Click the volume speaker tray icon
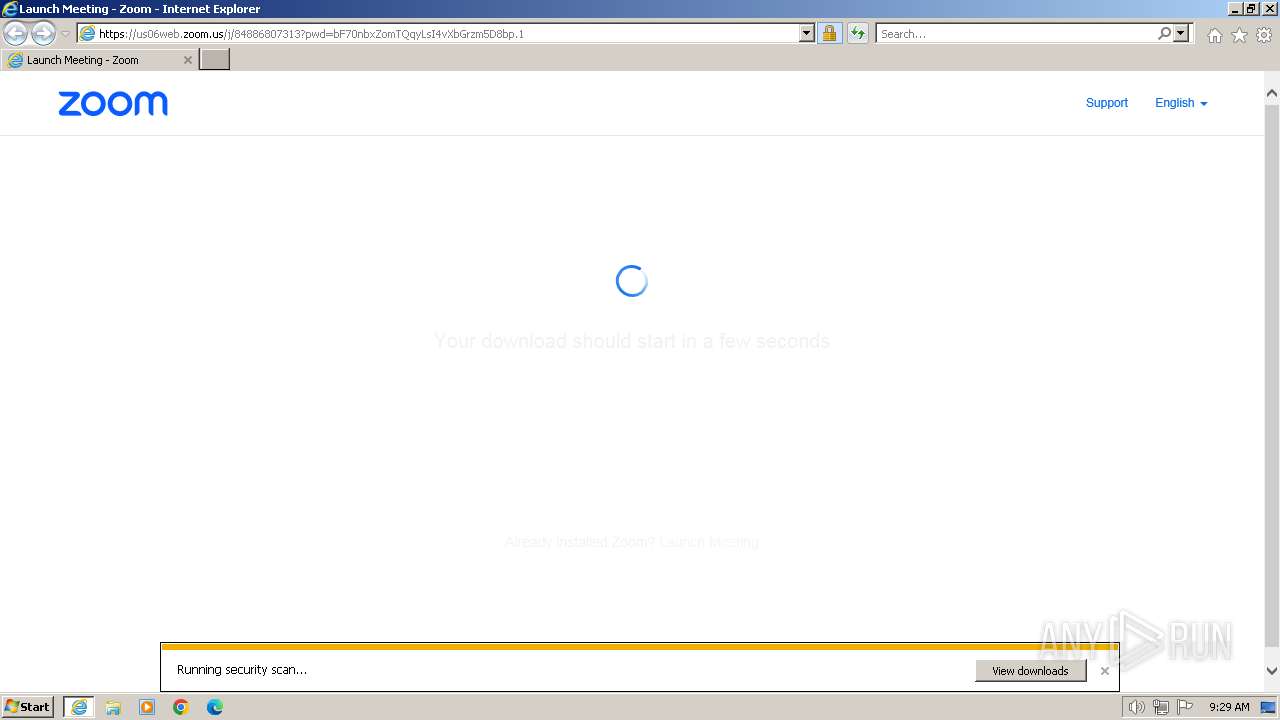1280x720 pixels. [1137, 707]
